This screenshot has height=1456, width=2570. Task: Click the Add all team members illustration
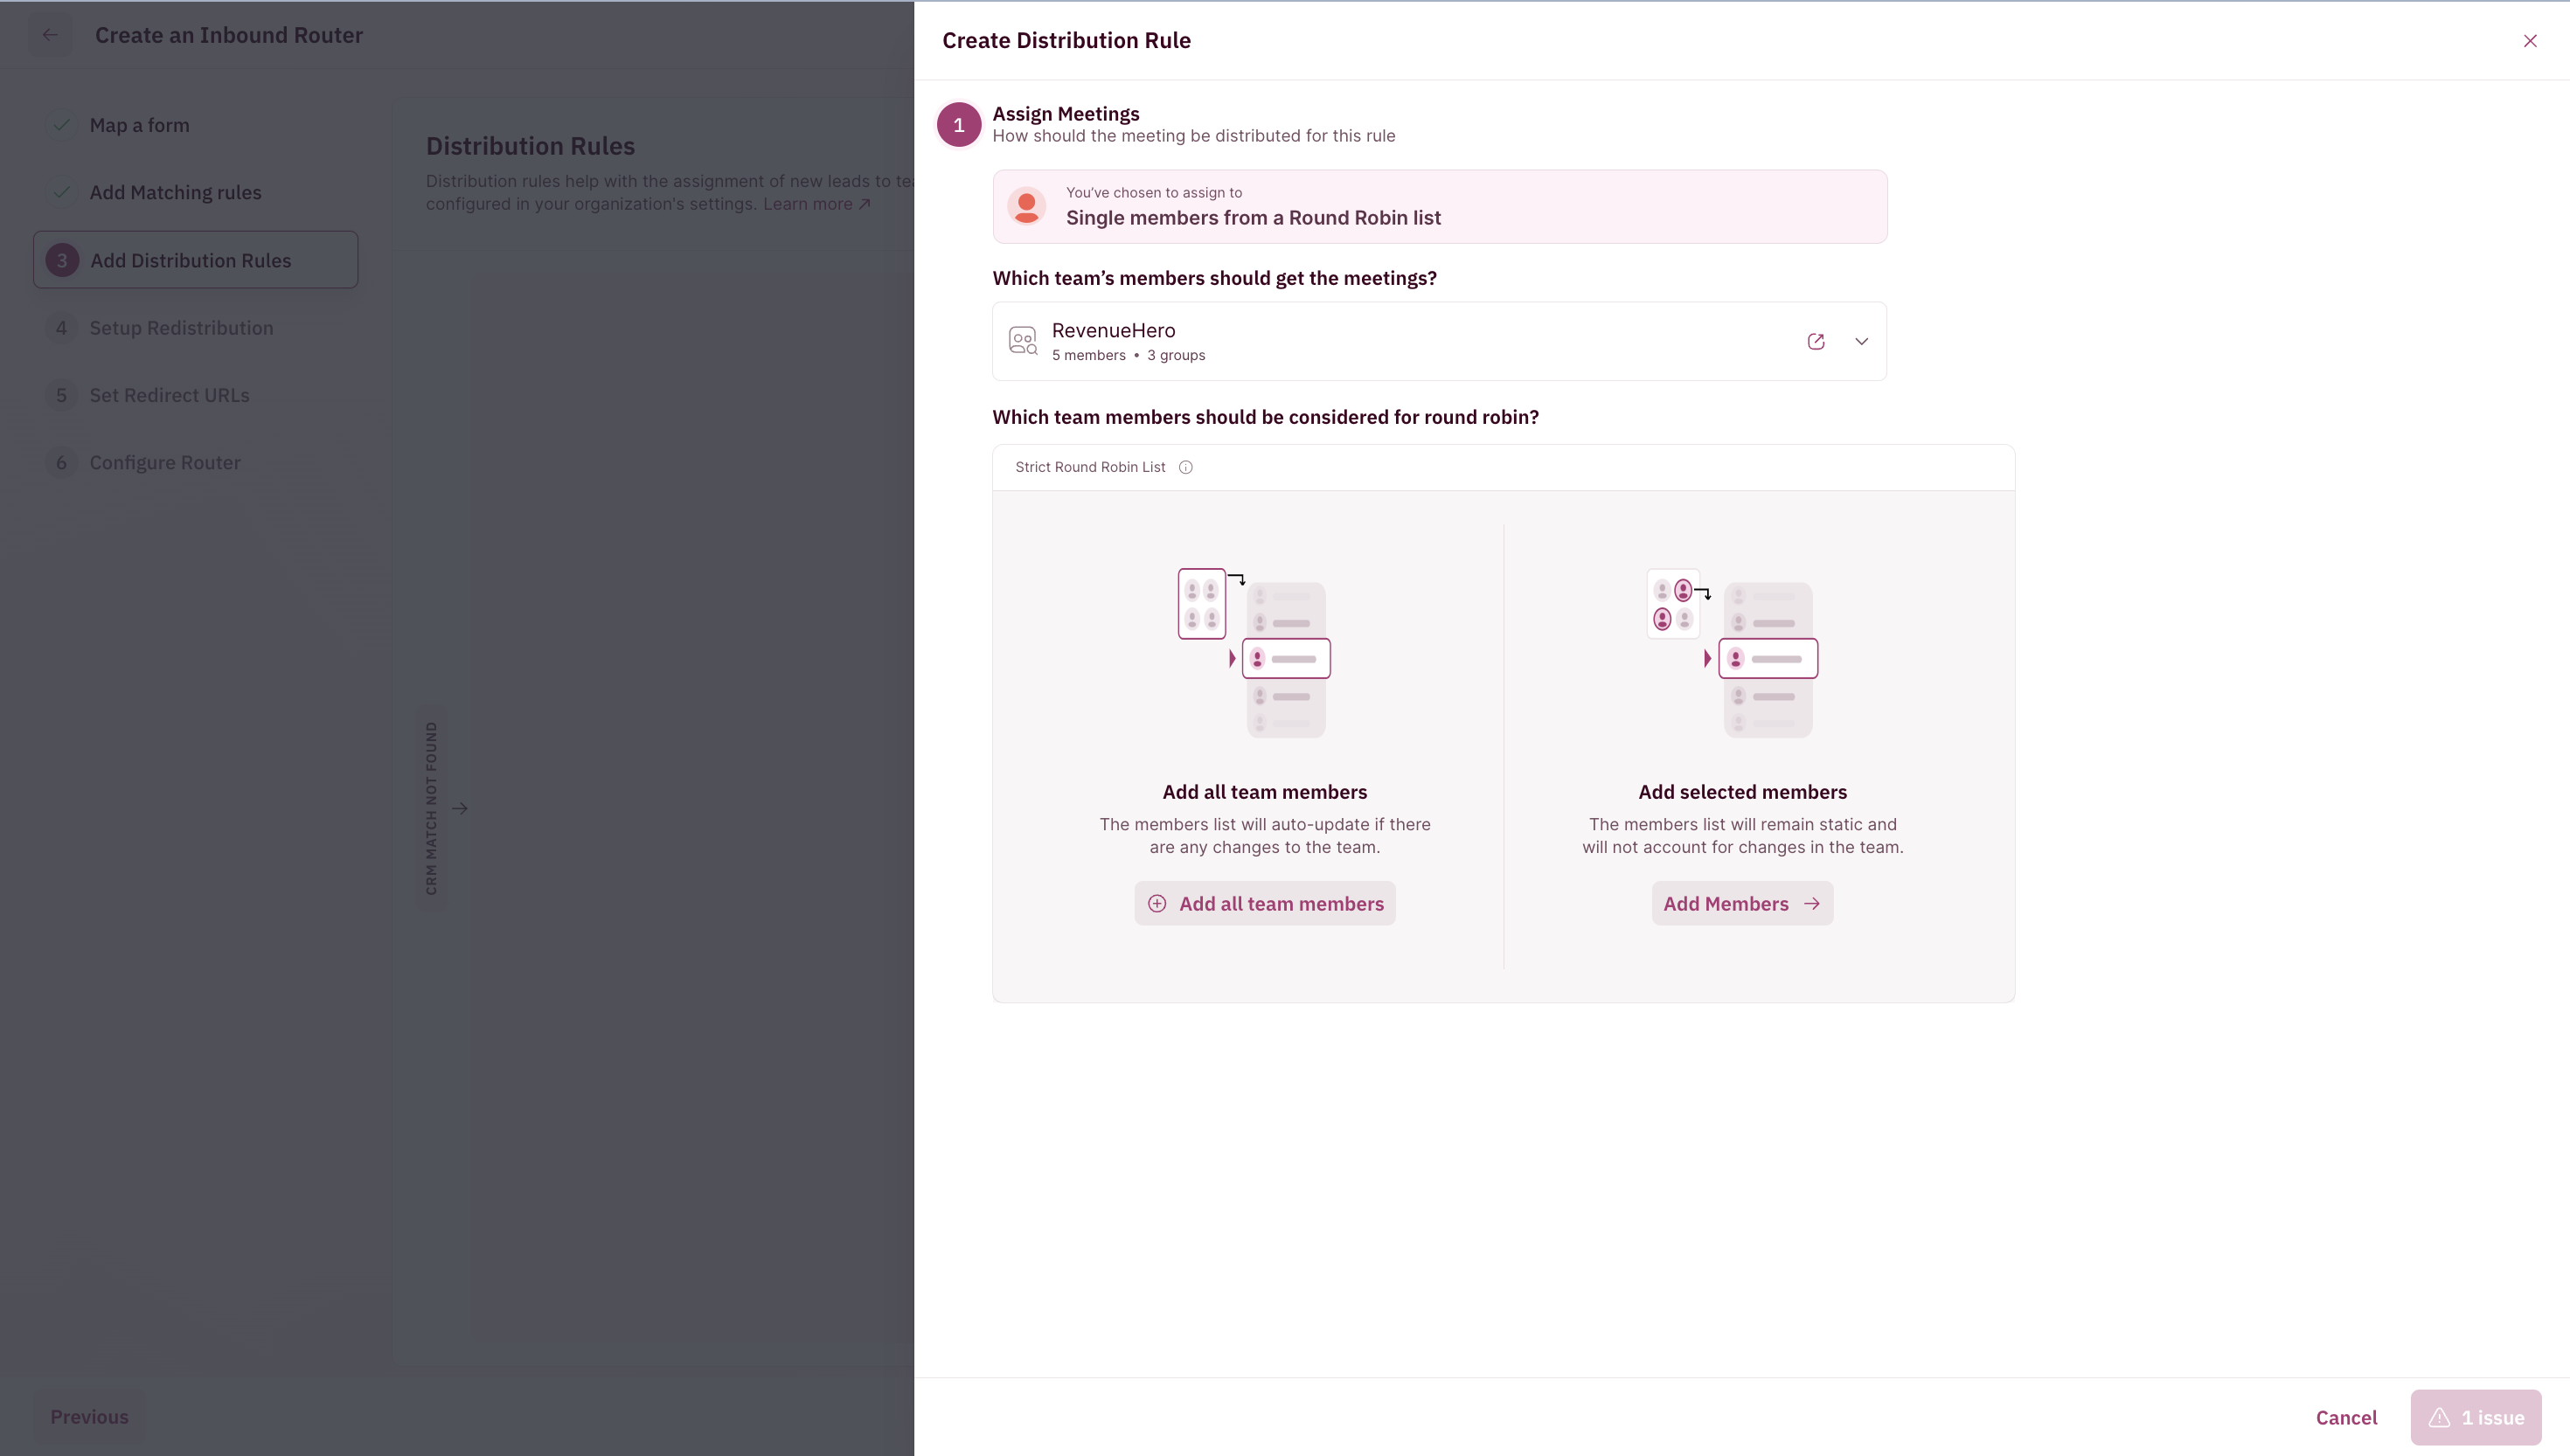pyautogui.click(x=1255, y=653)
